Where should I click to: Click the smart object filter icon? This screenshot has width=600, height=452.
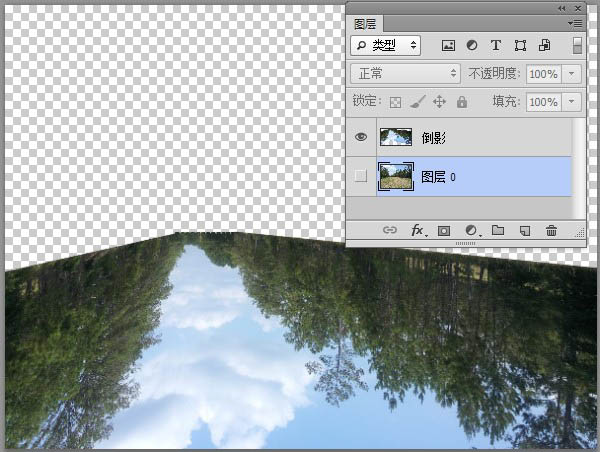[x=544, y=46]
